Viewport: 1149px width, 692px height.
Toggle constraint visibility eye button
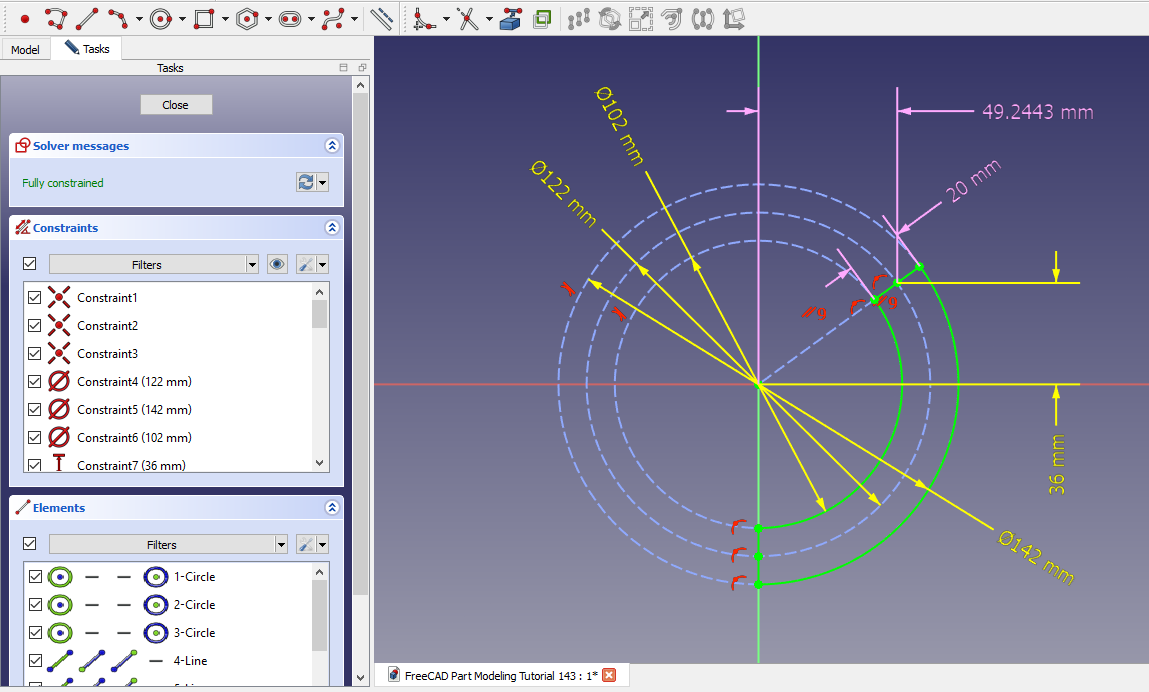(278, 264)
